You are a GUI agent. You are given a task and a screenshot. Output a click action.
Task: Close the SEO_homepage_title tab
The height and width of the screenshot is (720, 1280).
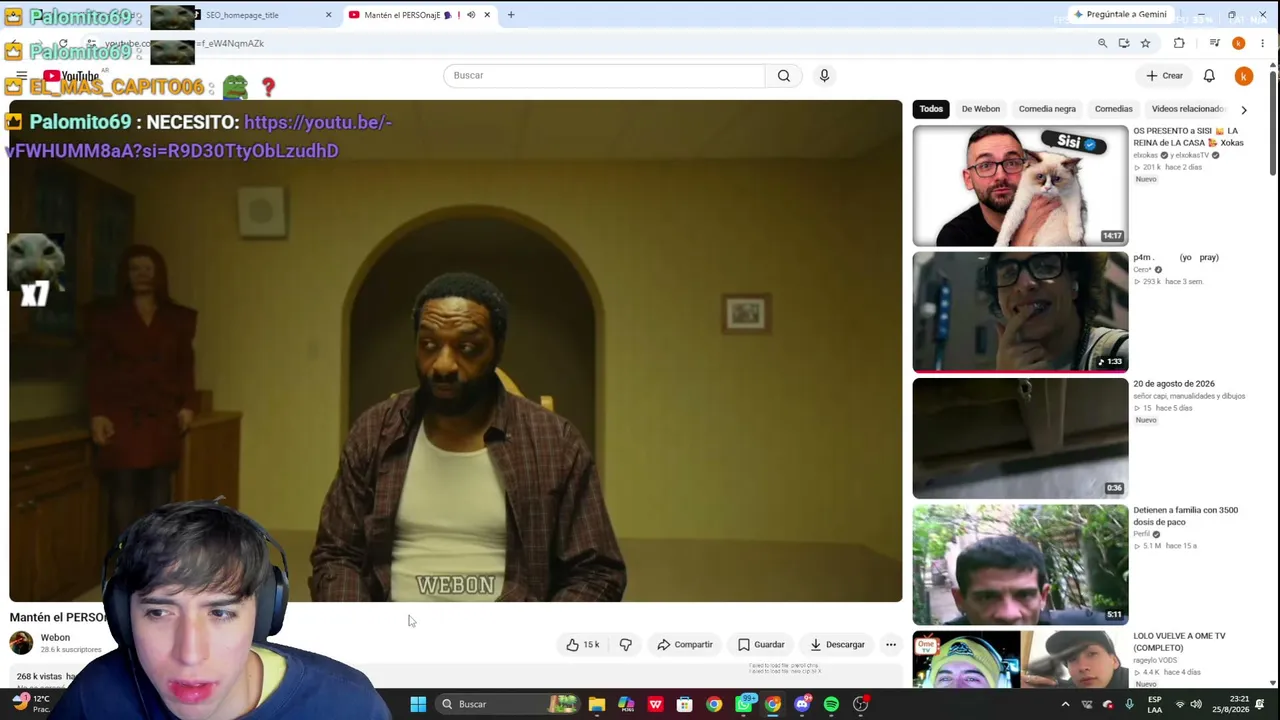point(328,15)
